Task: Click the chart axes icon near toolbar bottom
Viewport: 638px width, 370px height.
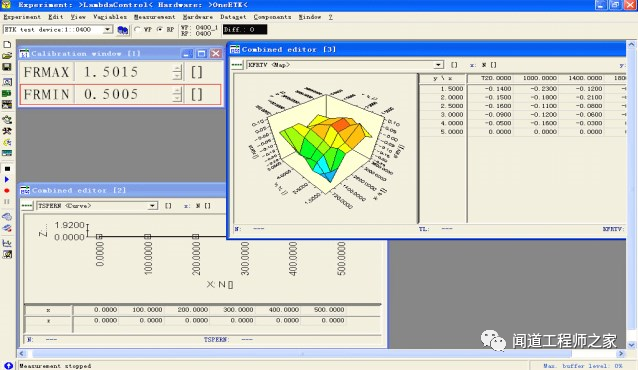Action: (7, 243)
